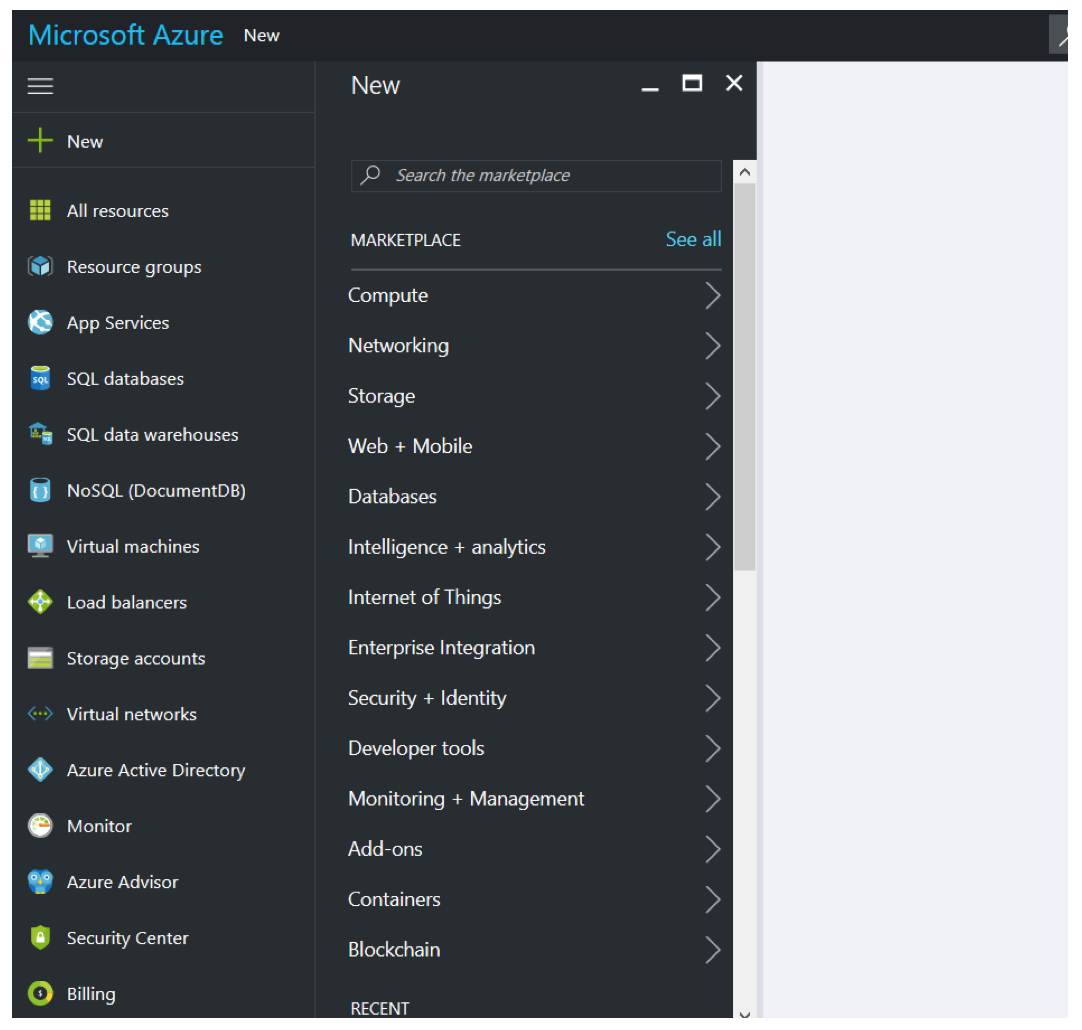Select the Virtual machines icon in sidebar

(x=40, y=546)
